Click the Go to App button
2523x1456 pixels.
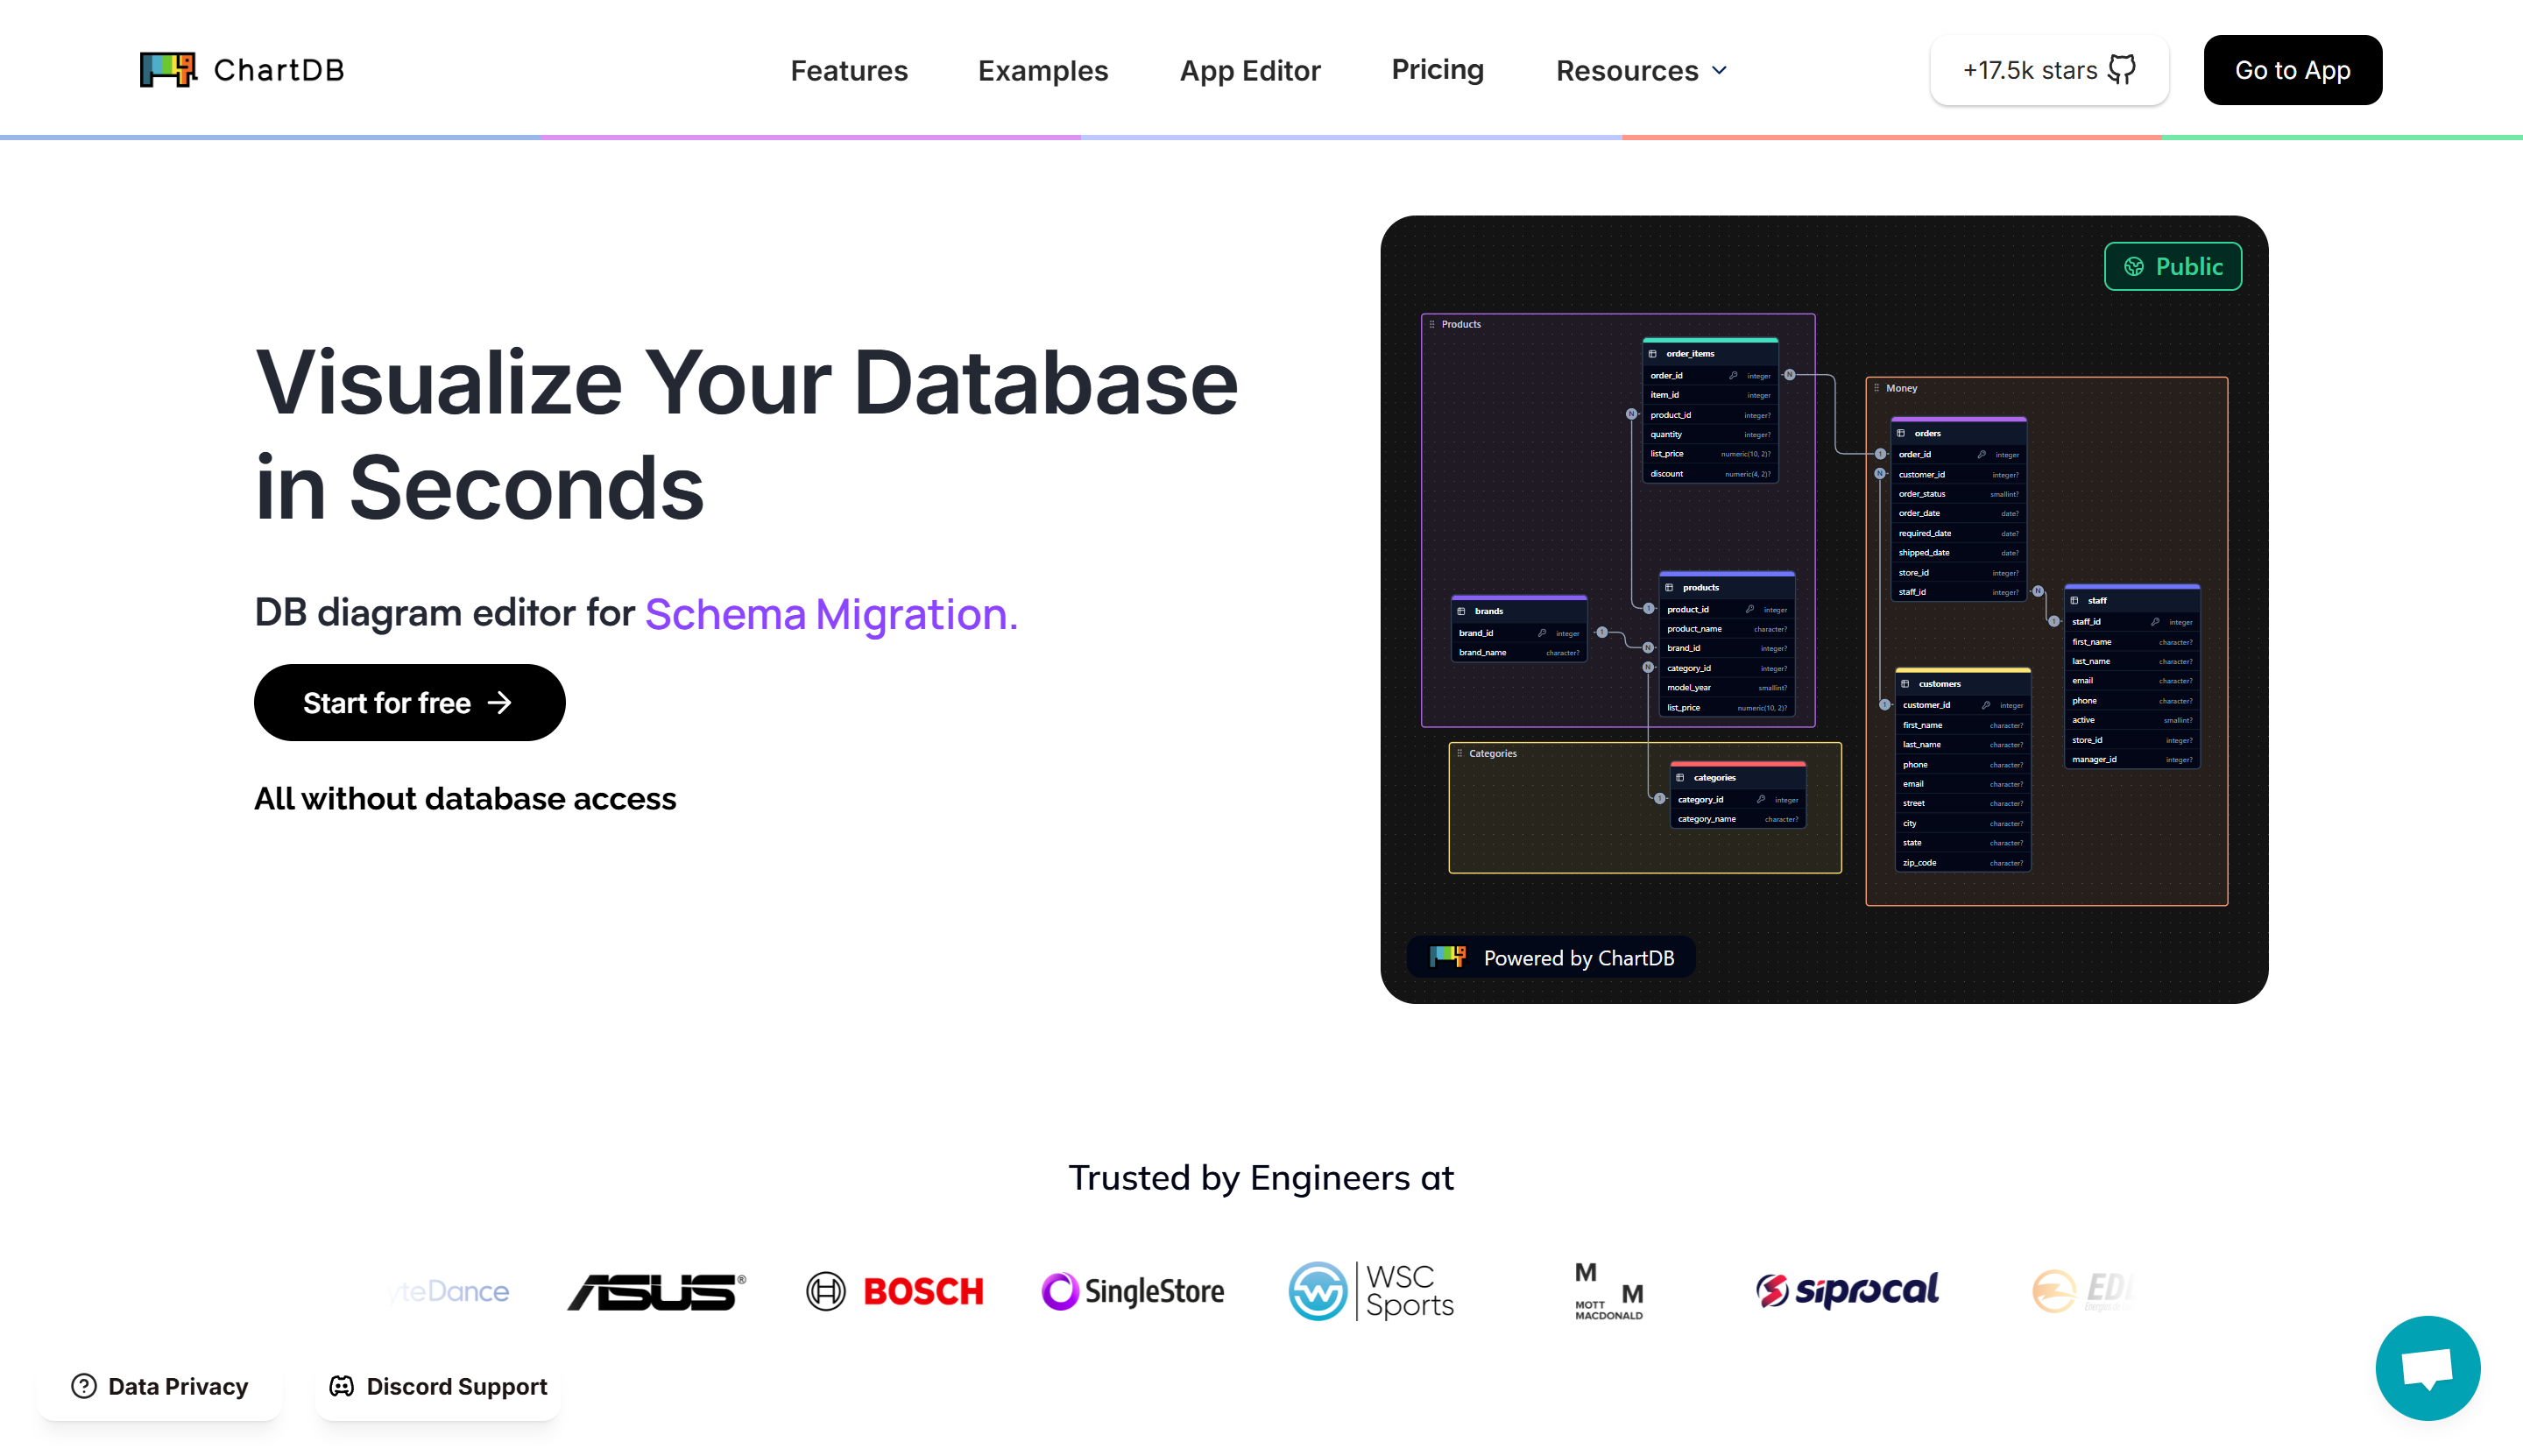[x=2292, y=70]
